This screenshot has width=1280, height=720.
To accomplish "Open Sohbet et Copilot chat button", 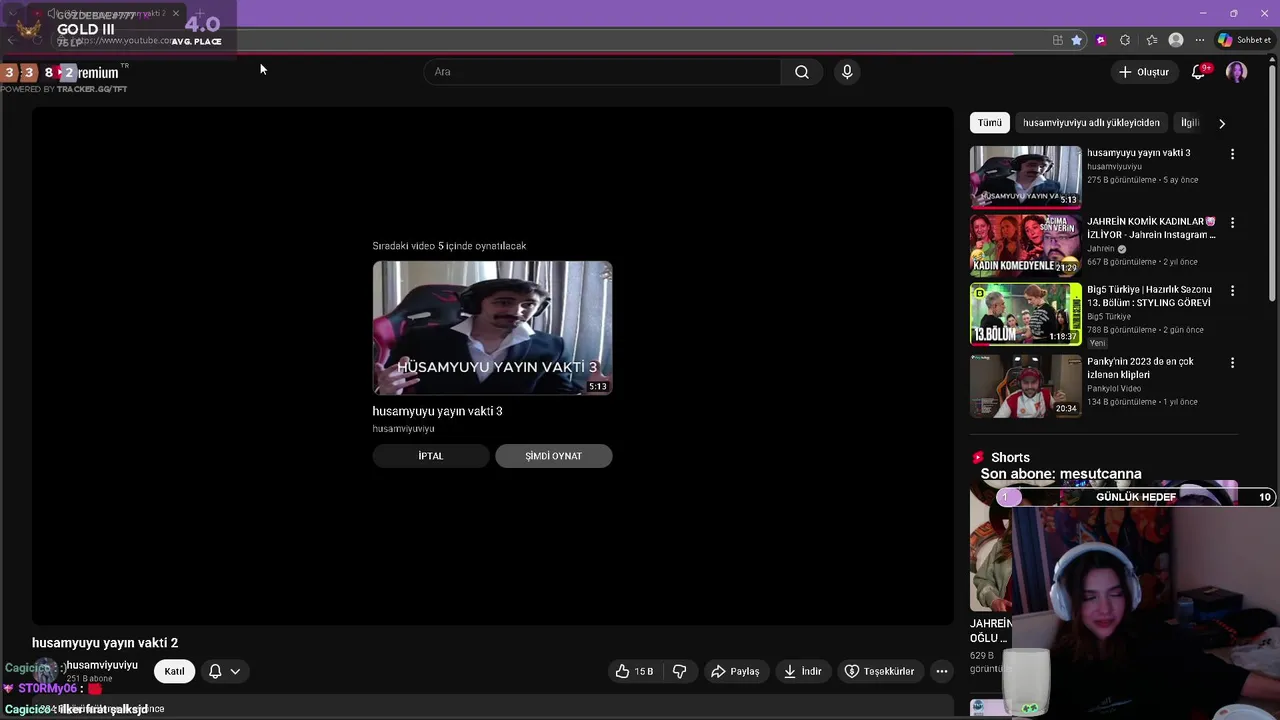I will pyautogui.click(x=1243, y=40).
